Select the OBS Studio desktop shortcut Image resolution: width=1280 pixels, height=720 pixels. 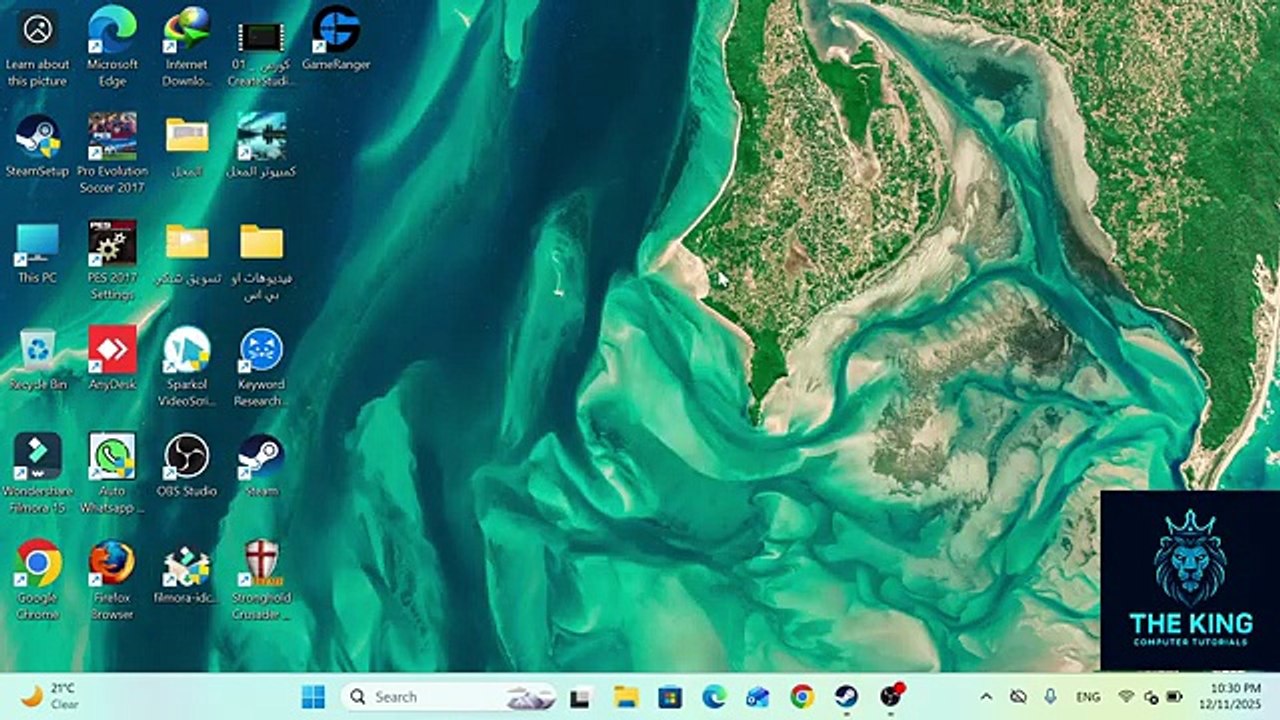[187, 467]
